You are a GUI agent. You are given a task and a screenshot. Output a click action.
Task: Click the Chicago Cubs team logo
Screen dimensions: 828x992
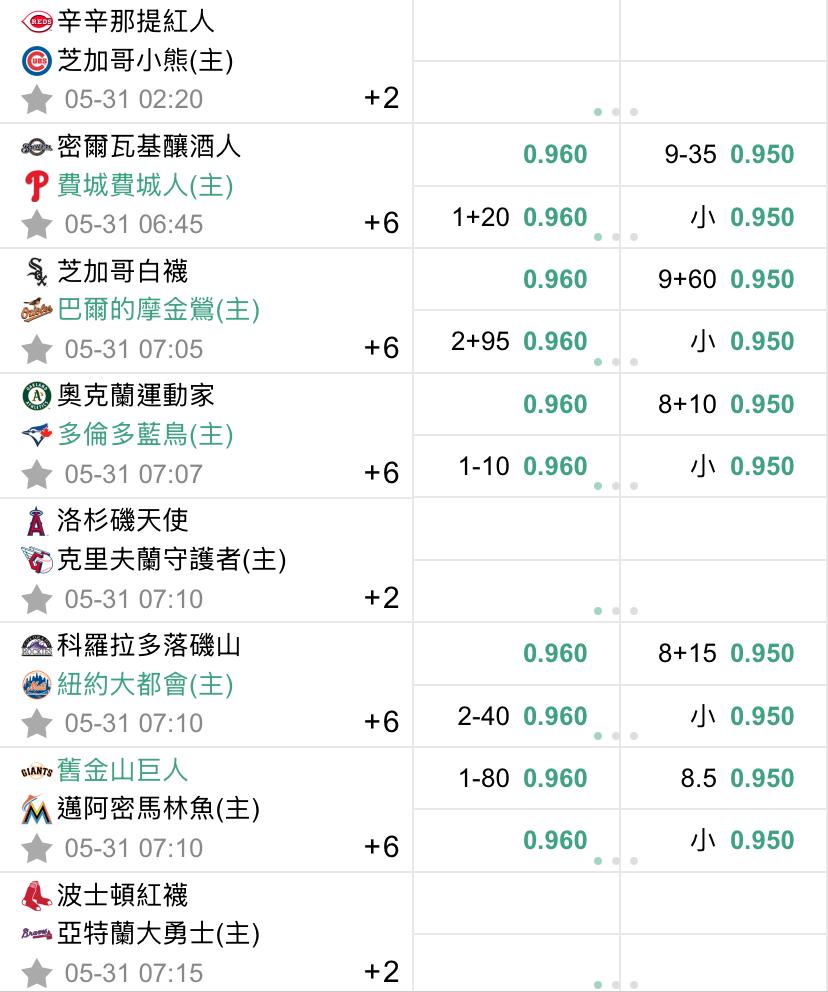click(37, 61)
